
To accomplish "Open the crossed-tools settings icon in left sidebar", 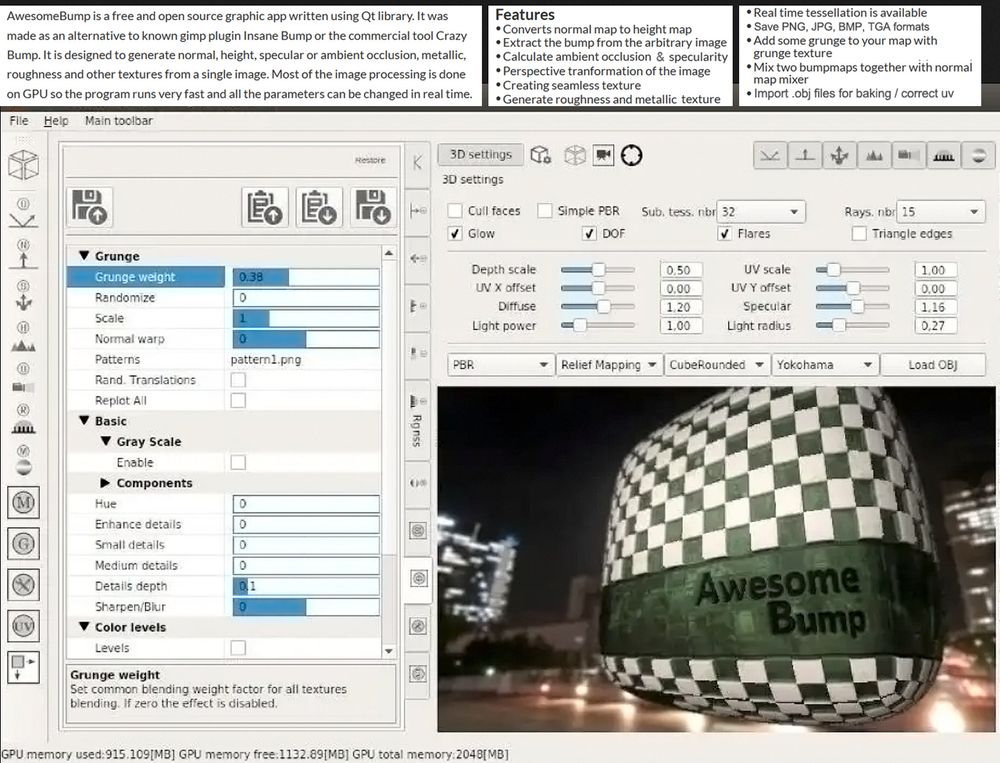I will click(24, 585).
